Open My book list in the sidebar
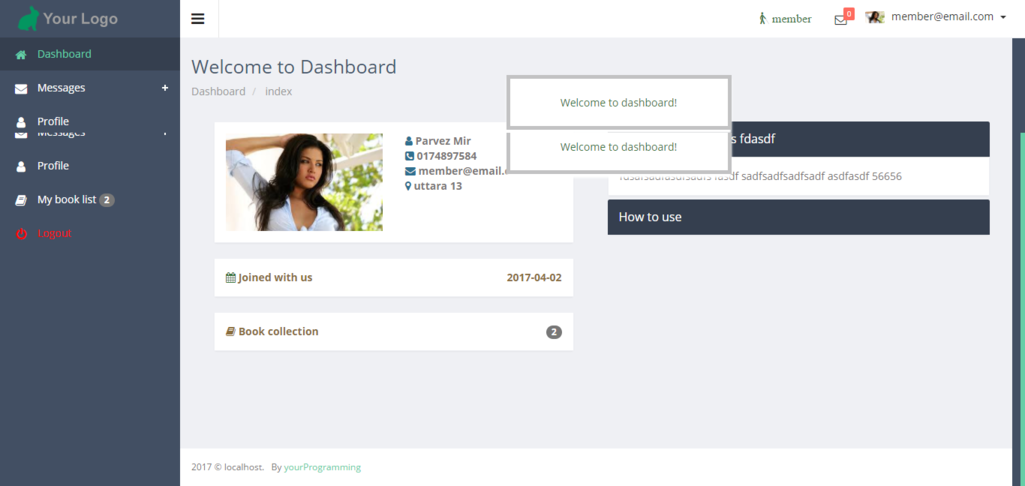The width and height of the screenshot is (1025, 486). click(66, 200)
